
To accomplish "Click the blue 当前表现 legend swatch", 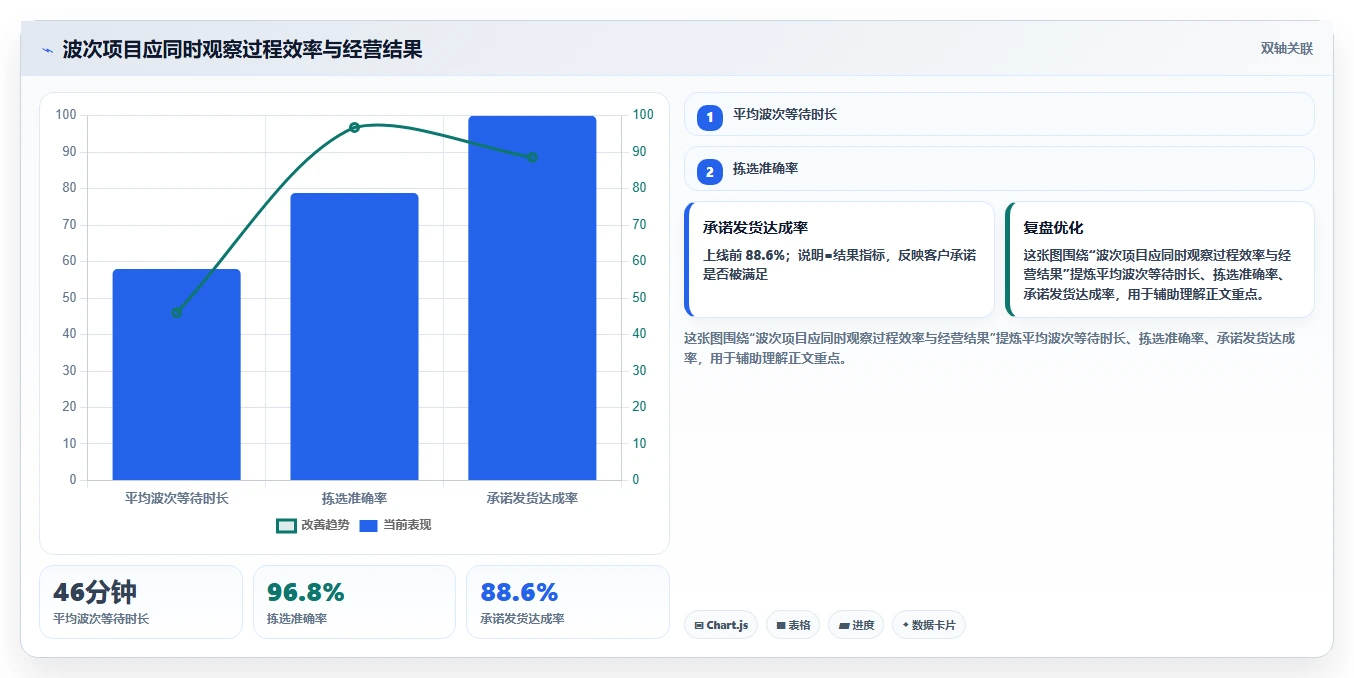I will pyautogui.click(x=368, y=525).
